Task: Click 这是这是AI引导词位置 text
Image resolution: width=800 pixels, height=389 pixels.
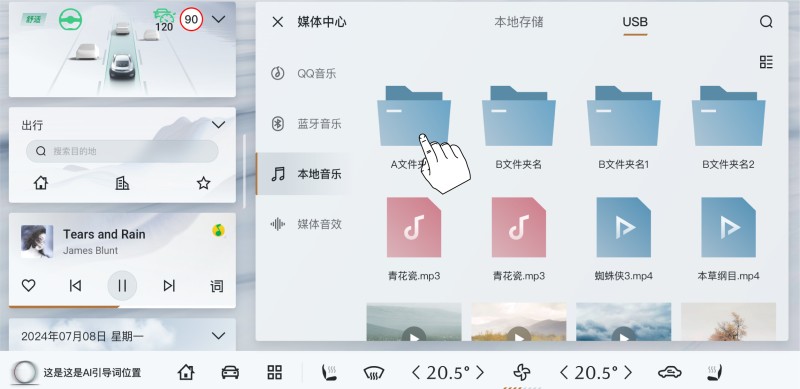Action: [x=92, y=373]
